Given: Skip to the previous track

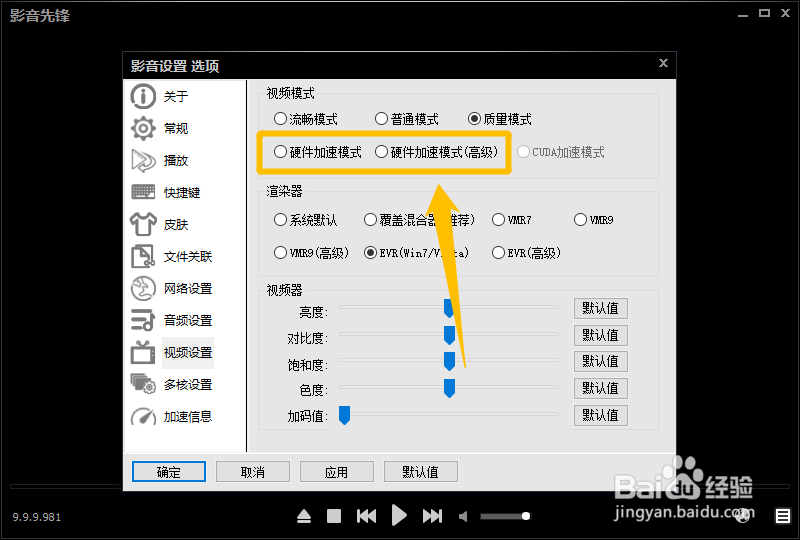Looking at the screenshot, I should [x=366, y=517].
